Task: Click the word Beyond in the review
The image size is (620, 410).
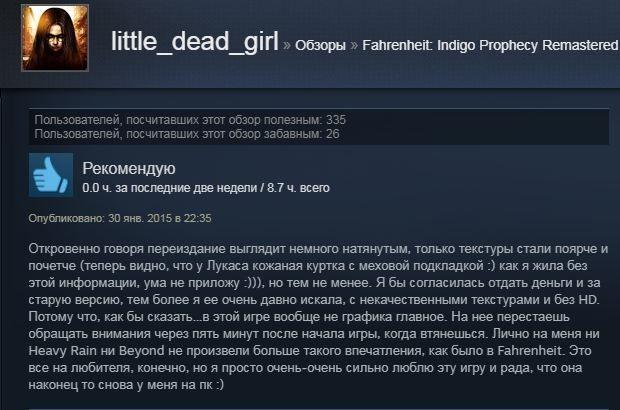Action: click(142, 351)
